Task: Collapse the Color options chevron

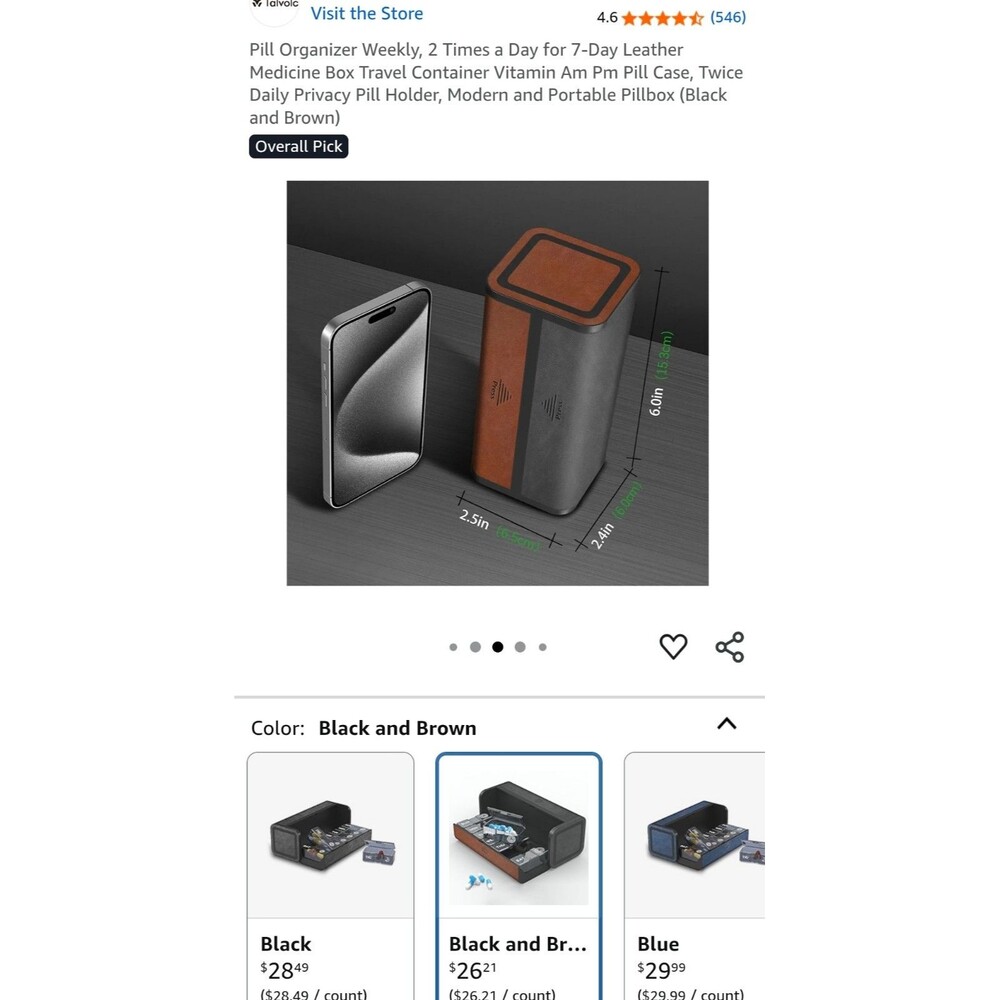Action: point(726,724)
